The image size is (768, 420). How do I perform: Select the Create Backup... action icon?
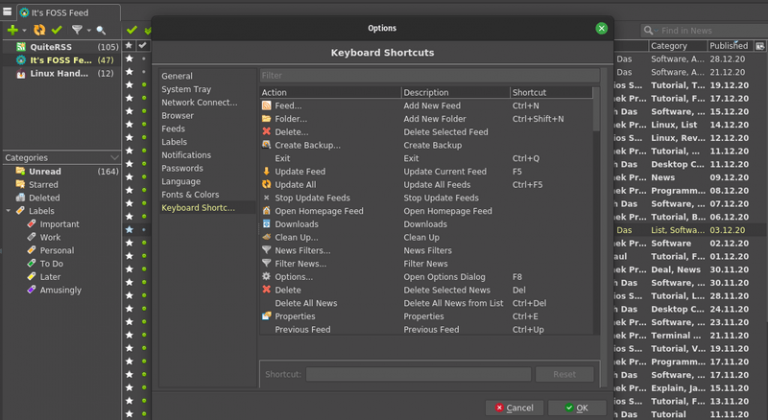pos(266,145)
